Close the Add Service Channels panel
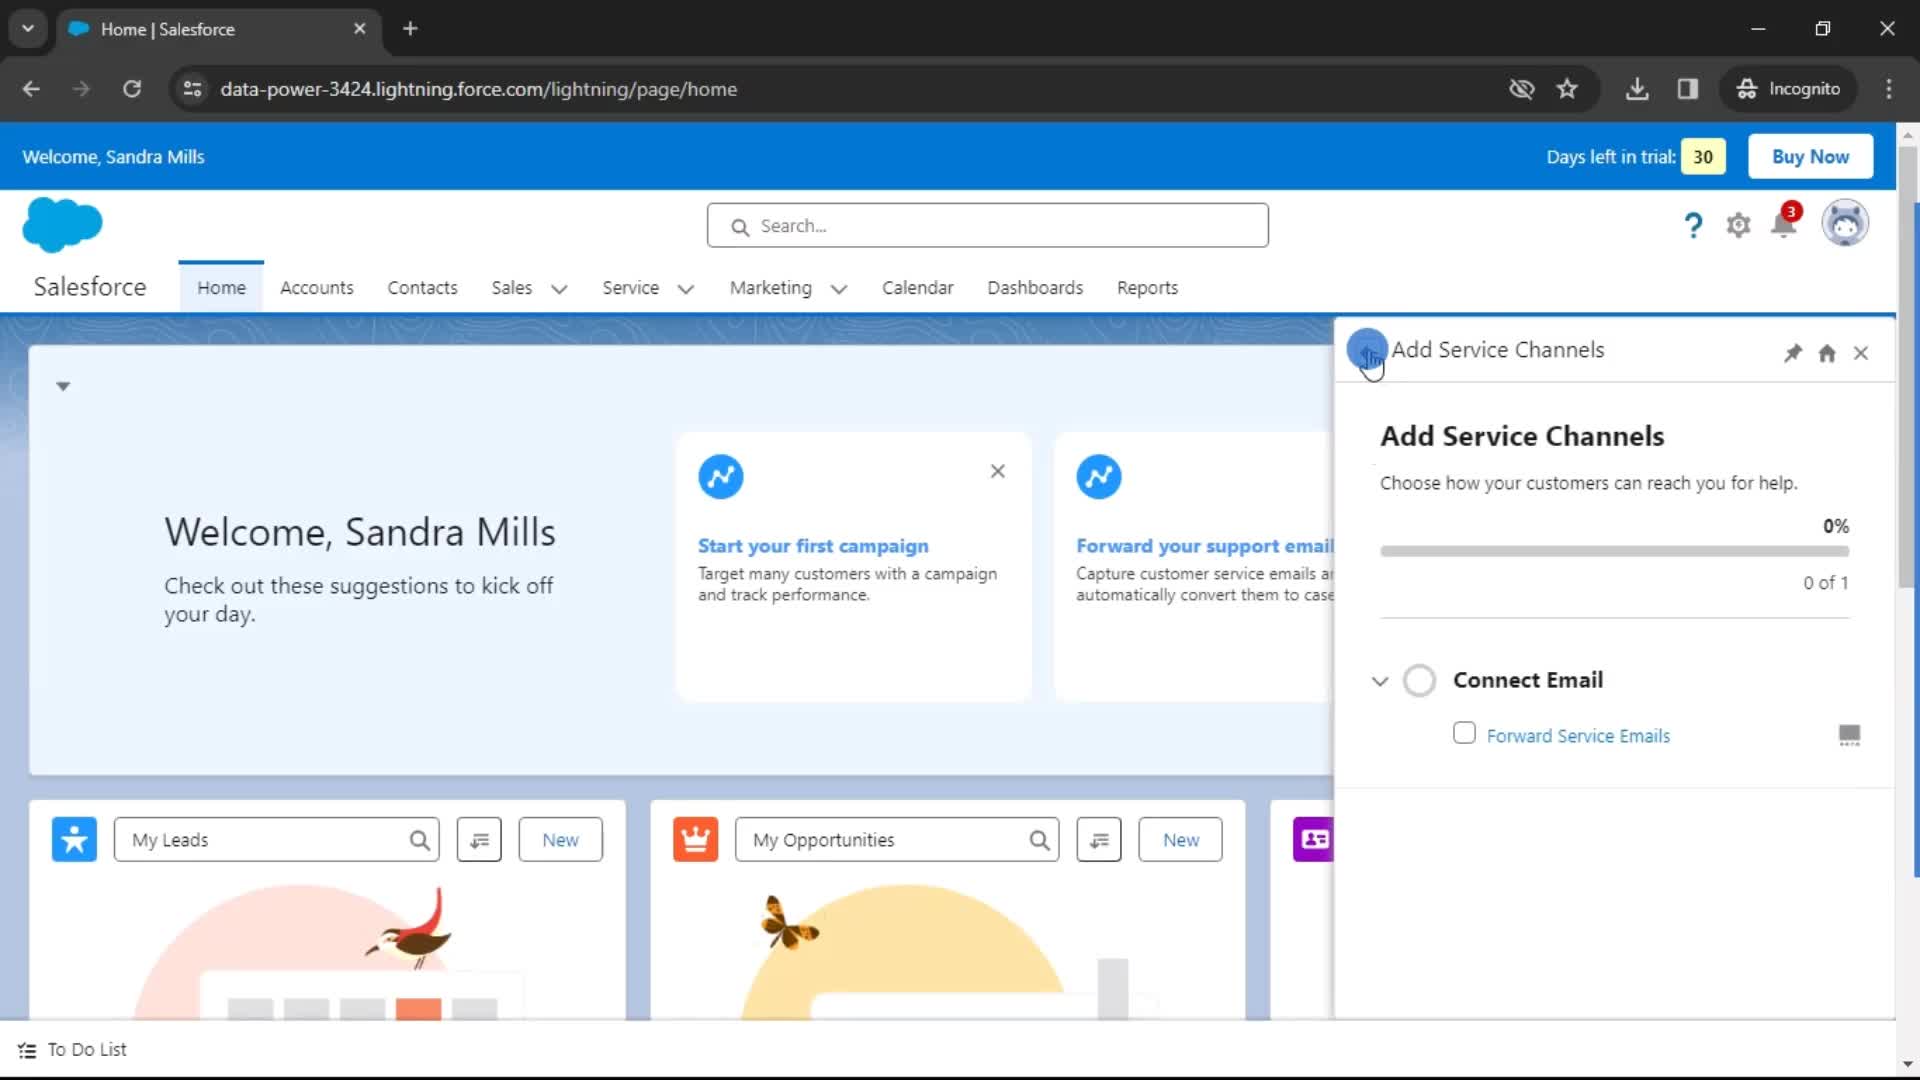The height and width of the screenshot is (1080, 1920). (1861, 353)
